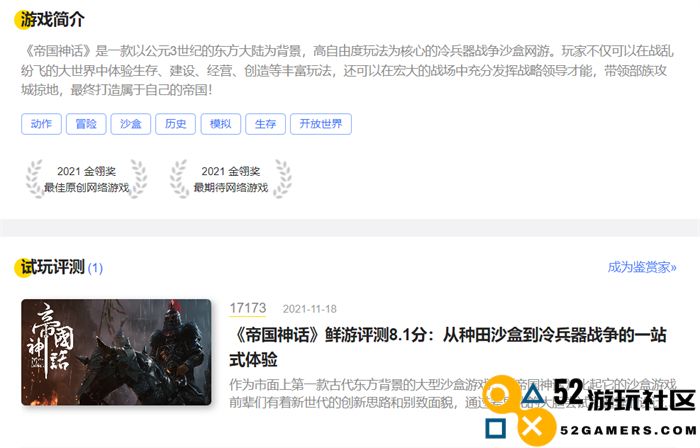Click the review excerpt starting 作为市面上第一款

[453, 393]
